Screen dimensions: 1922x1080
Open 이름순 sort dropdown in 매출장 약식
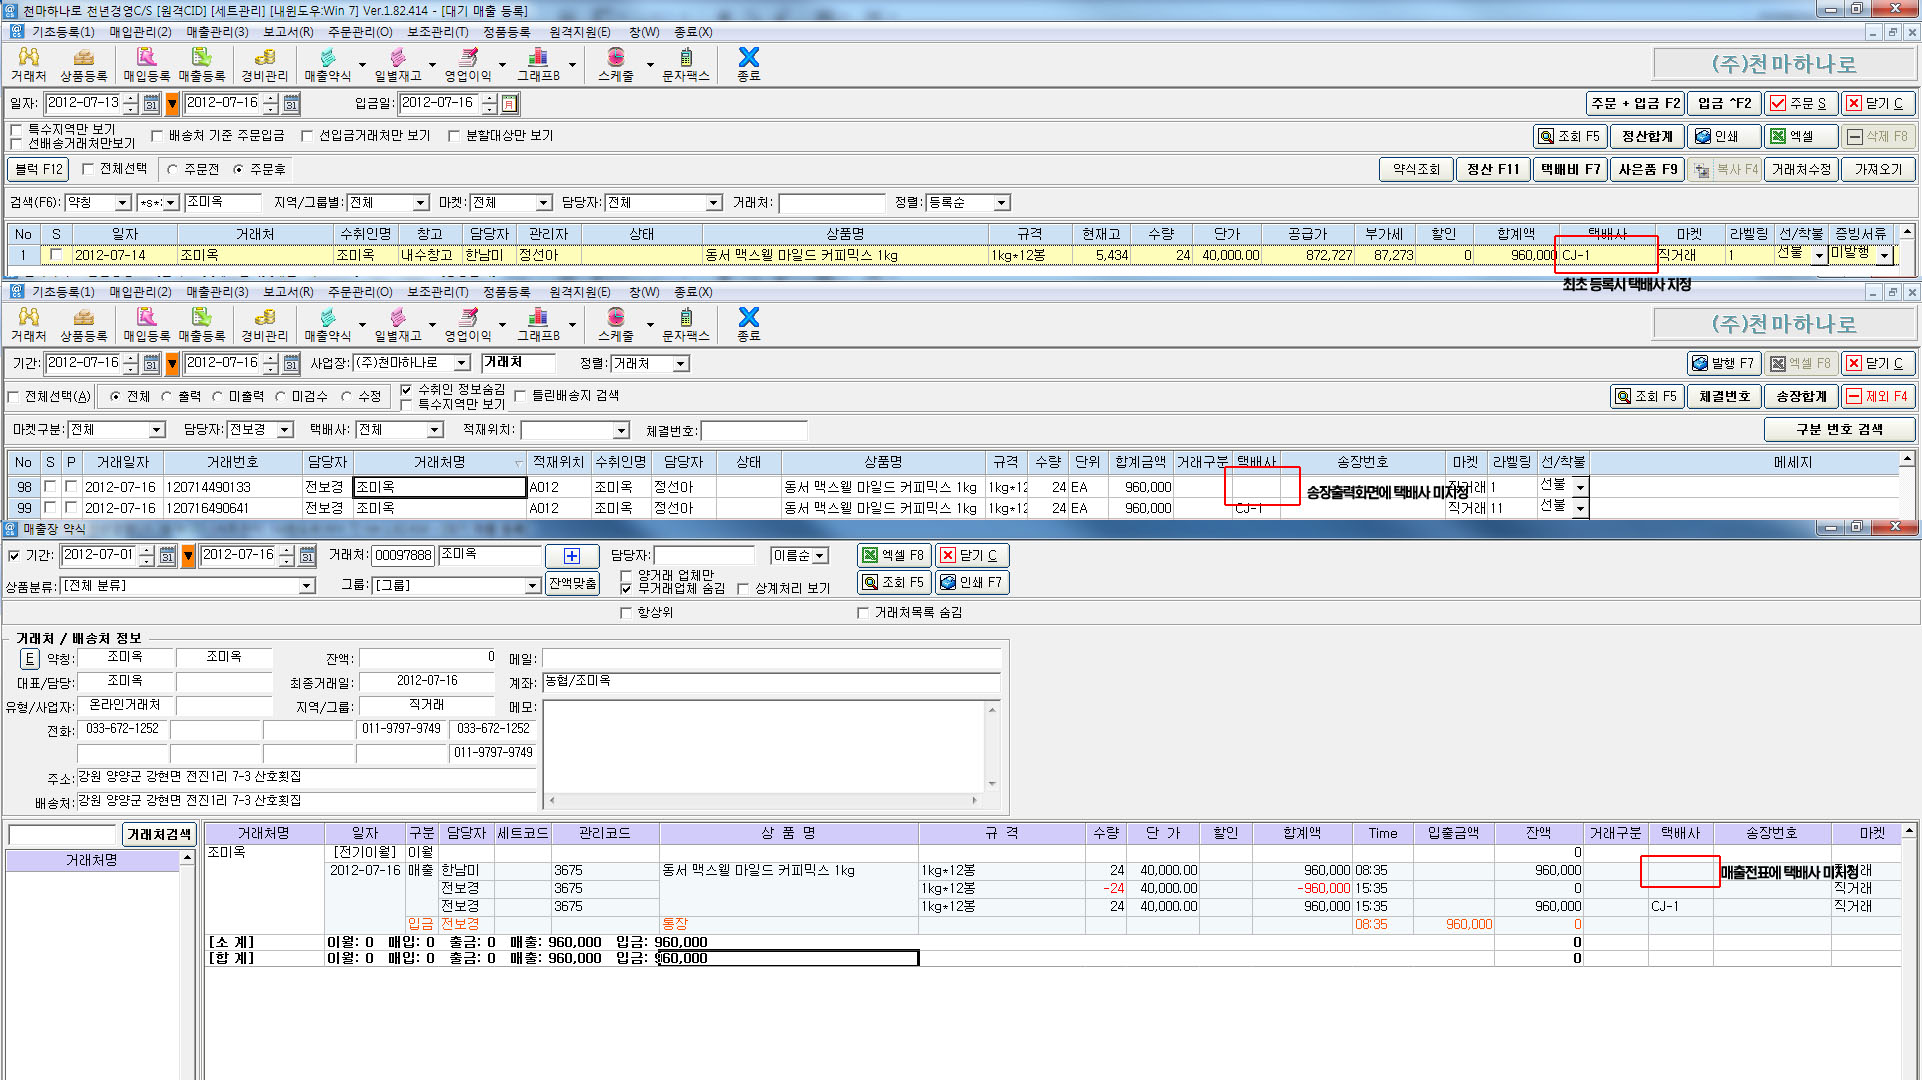[x=799, y=556]
